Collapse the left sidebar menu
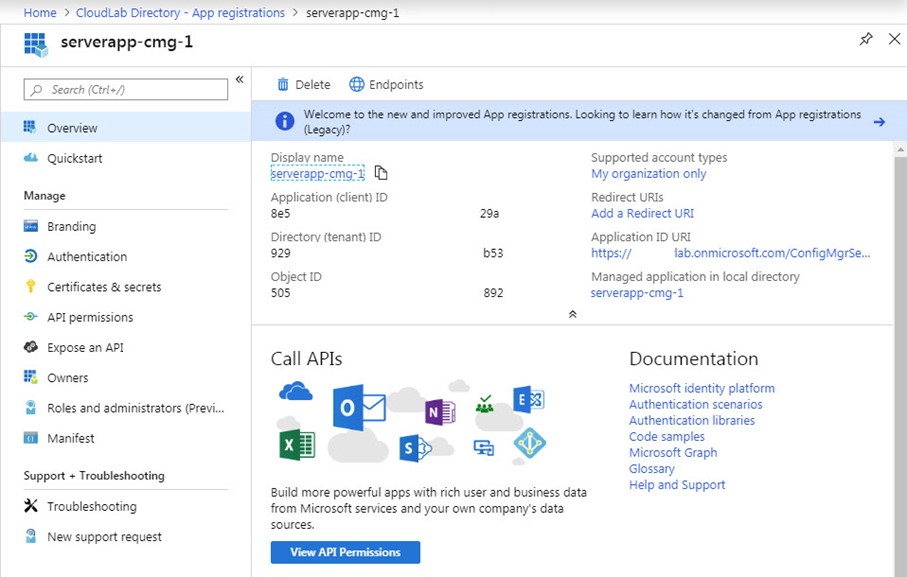 240,80
